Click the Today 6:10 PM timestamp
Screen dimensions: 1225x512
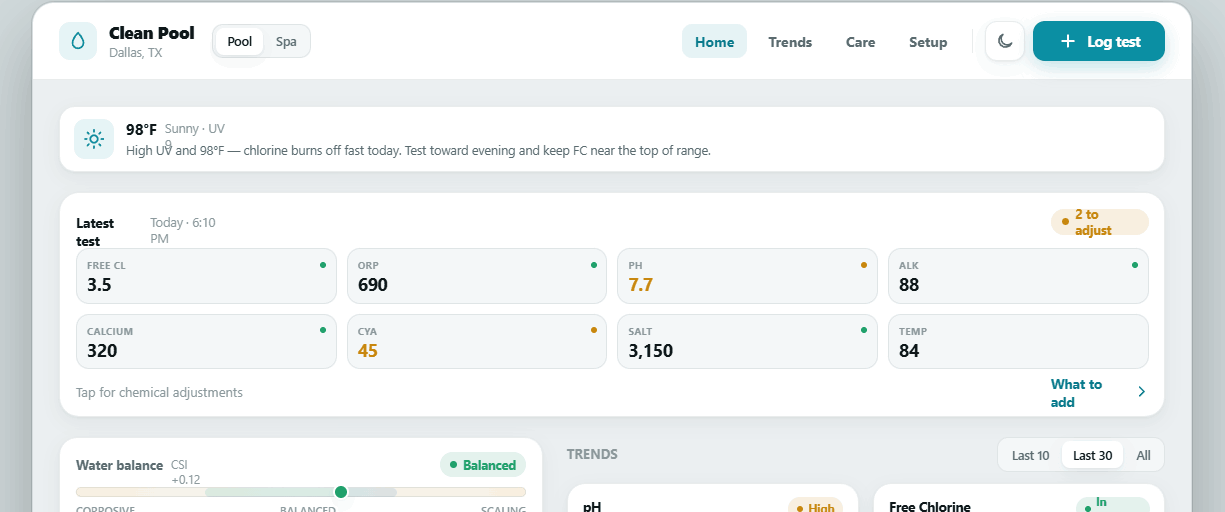[x=183, y=230]
